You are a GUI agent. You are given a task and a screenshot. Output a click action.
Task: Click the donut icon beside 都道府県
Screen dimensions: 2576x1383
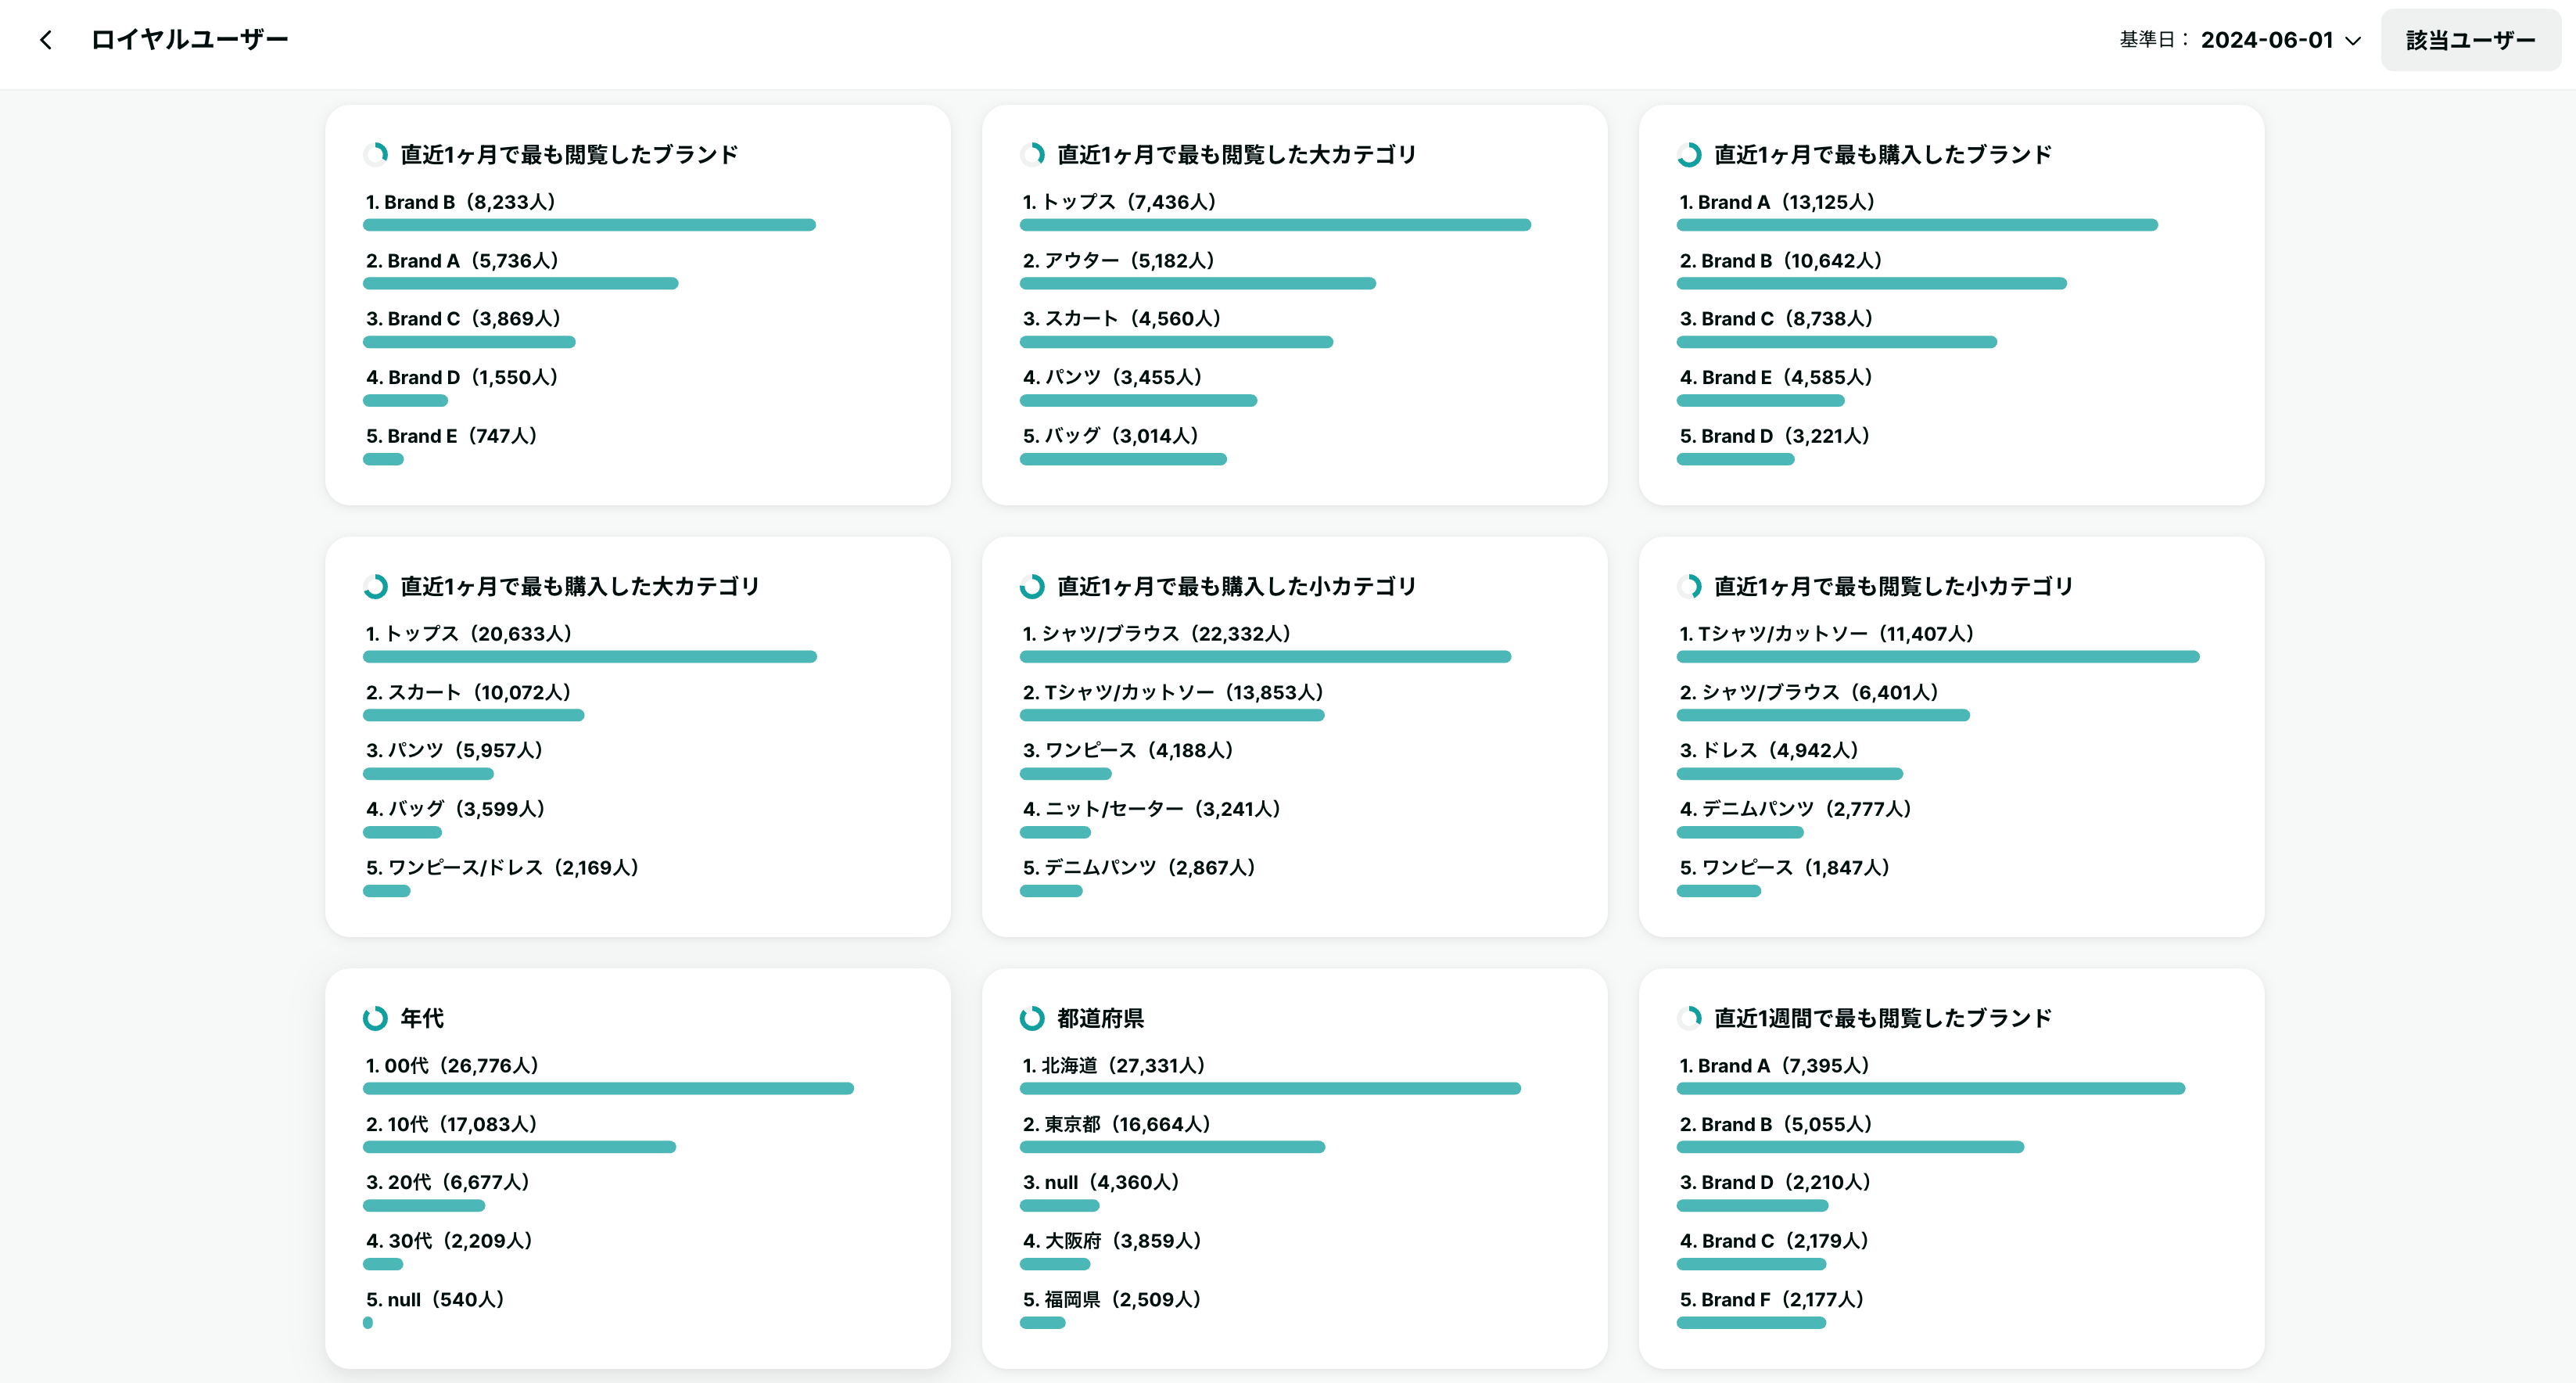(1033, 1018)
